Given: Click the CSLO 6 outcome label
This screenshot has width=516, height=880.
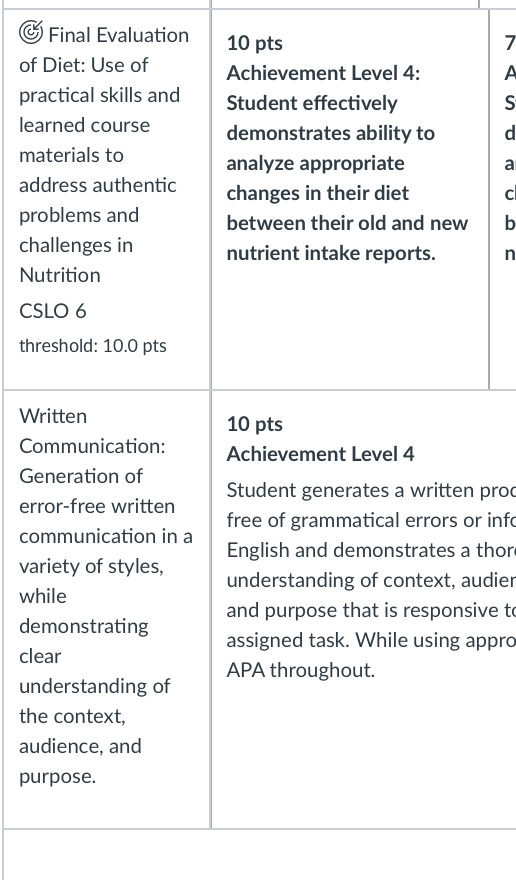Looking at the screenshot, I should pos(53,311).
